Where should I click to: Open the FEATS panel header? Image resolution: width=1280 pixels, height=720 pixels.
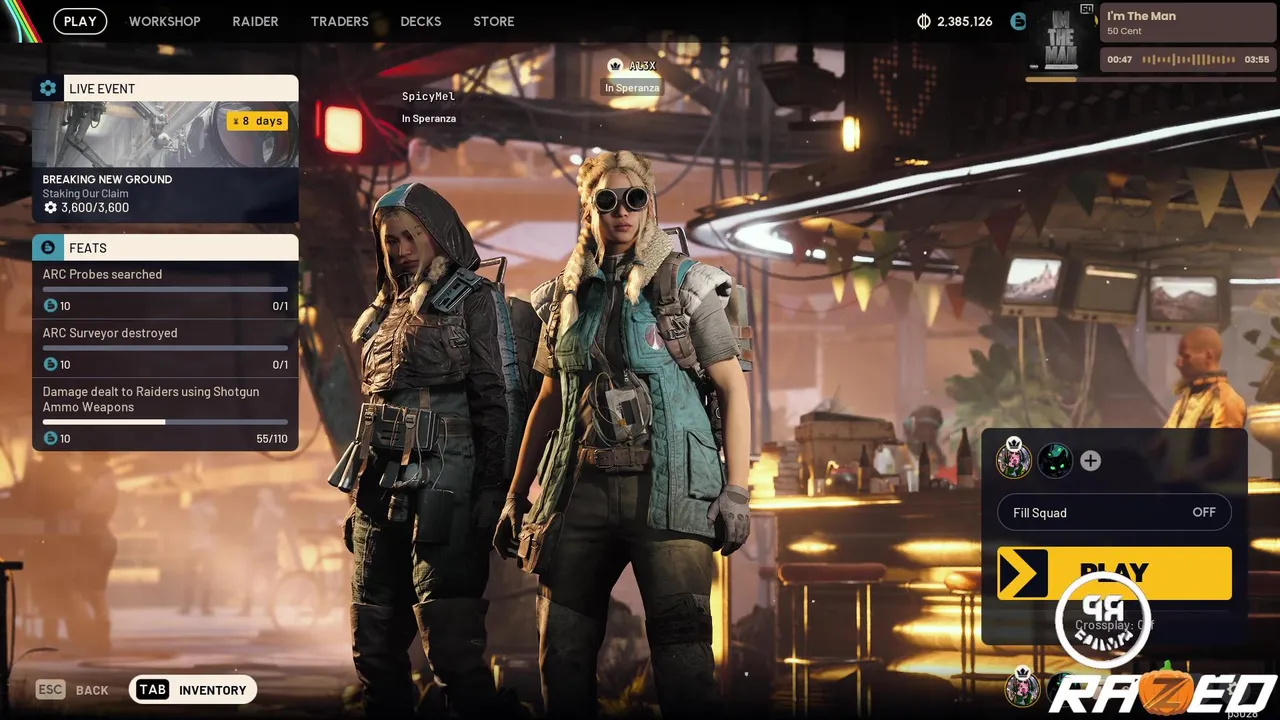pyautogui.click(x=165, y=247)
